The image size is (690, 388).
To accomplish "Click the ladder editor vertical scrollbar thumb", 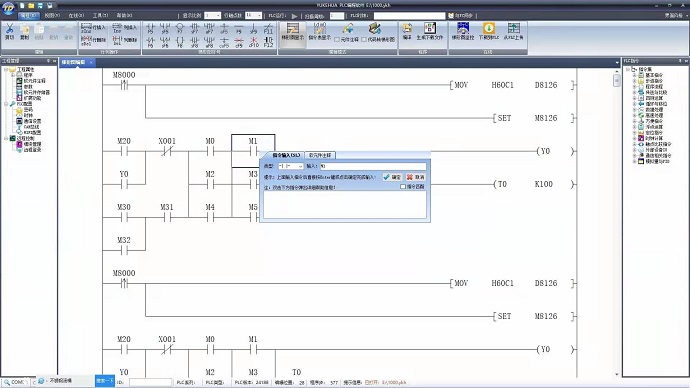I will pos(617,81).
